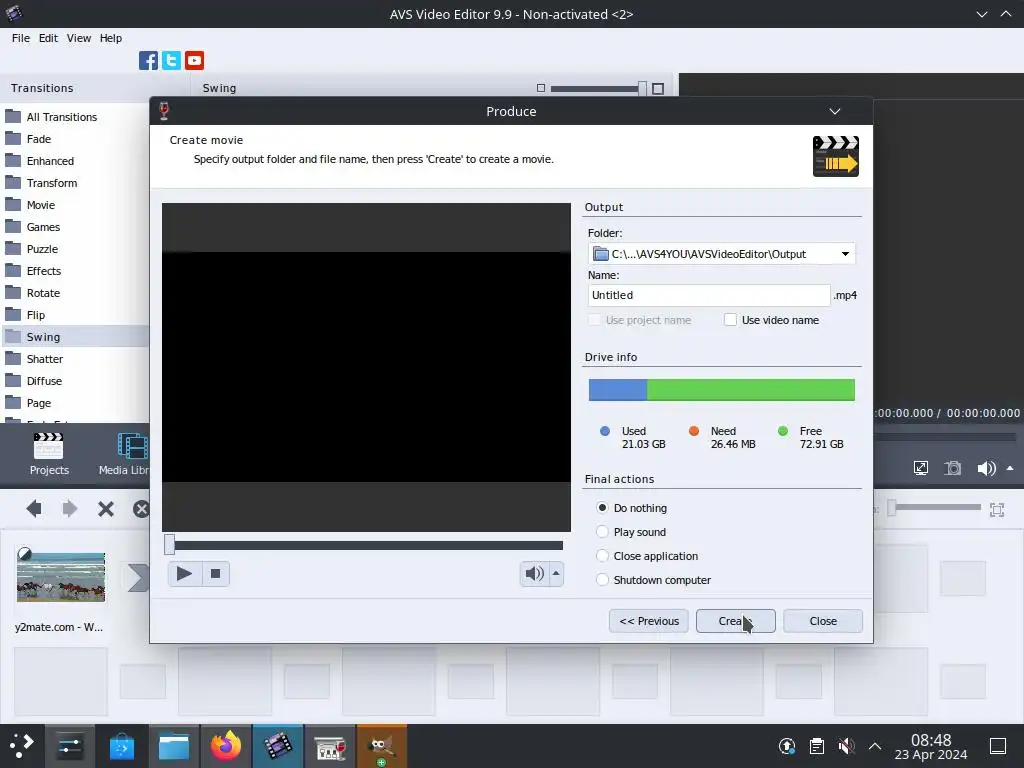Viewport: 1024px width, 768px height.
Task: Select the y2mate.com video clip thumbnail
Action: click(61, 577)
